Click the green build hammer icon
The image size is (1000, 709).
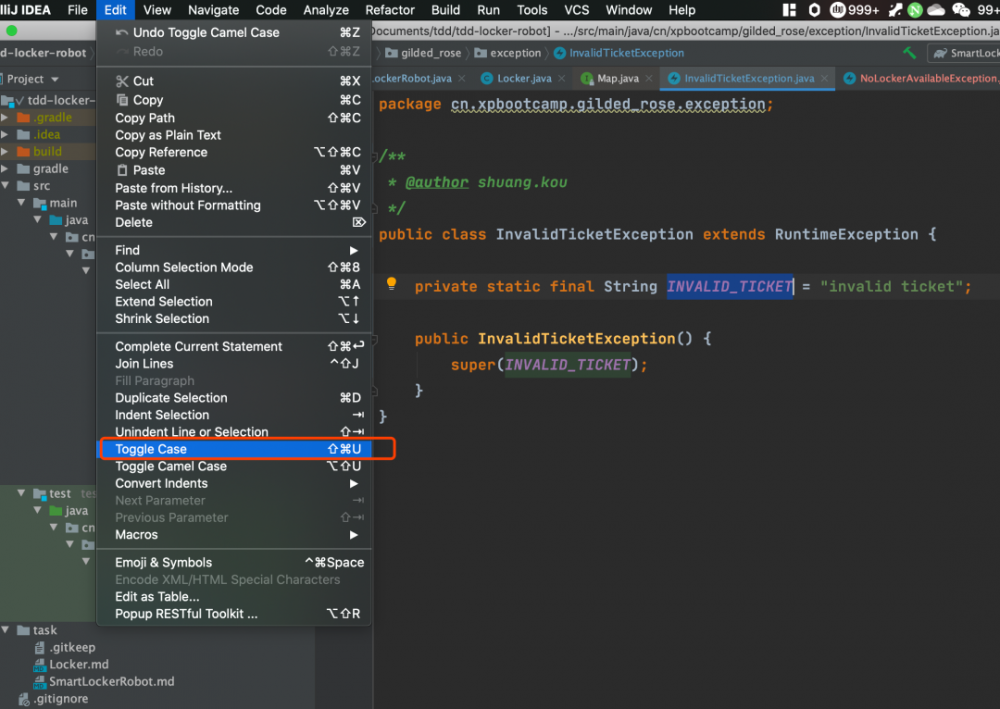pyautogui.click(x=909, y=53)
